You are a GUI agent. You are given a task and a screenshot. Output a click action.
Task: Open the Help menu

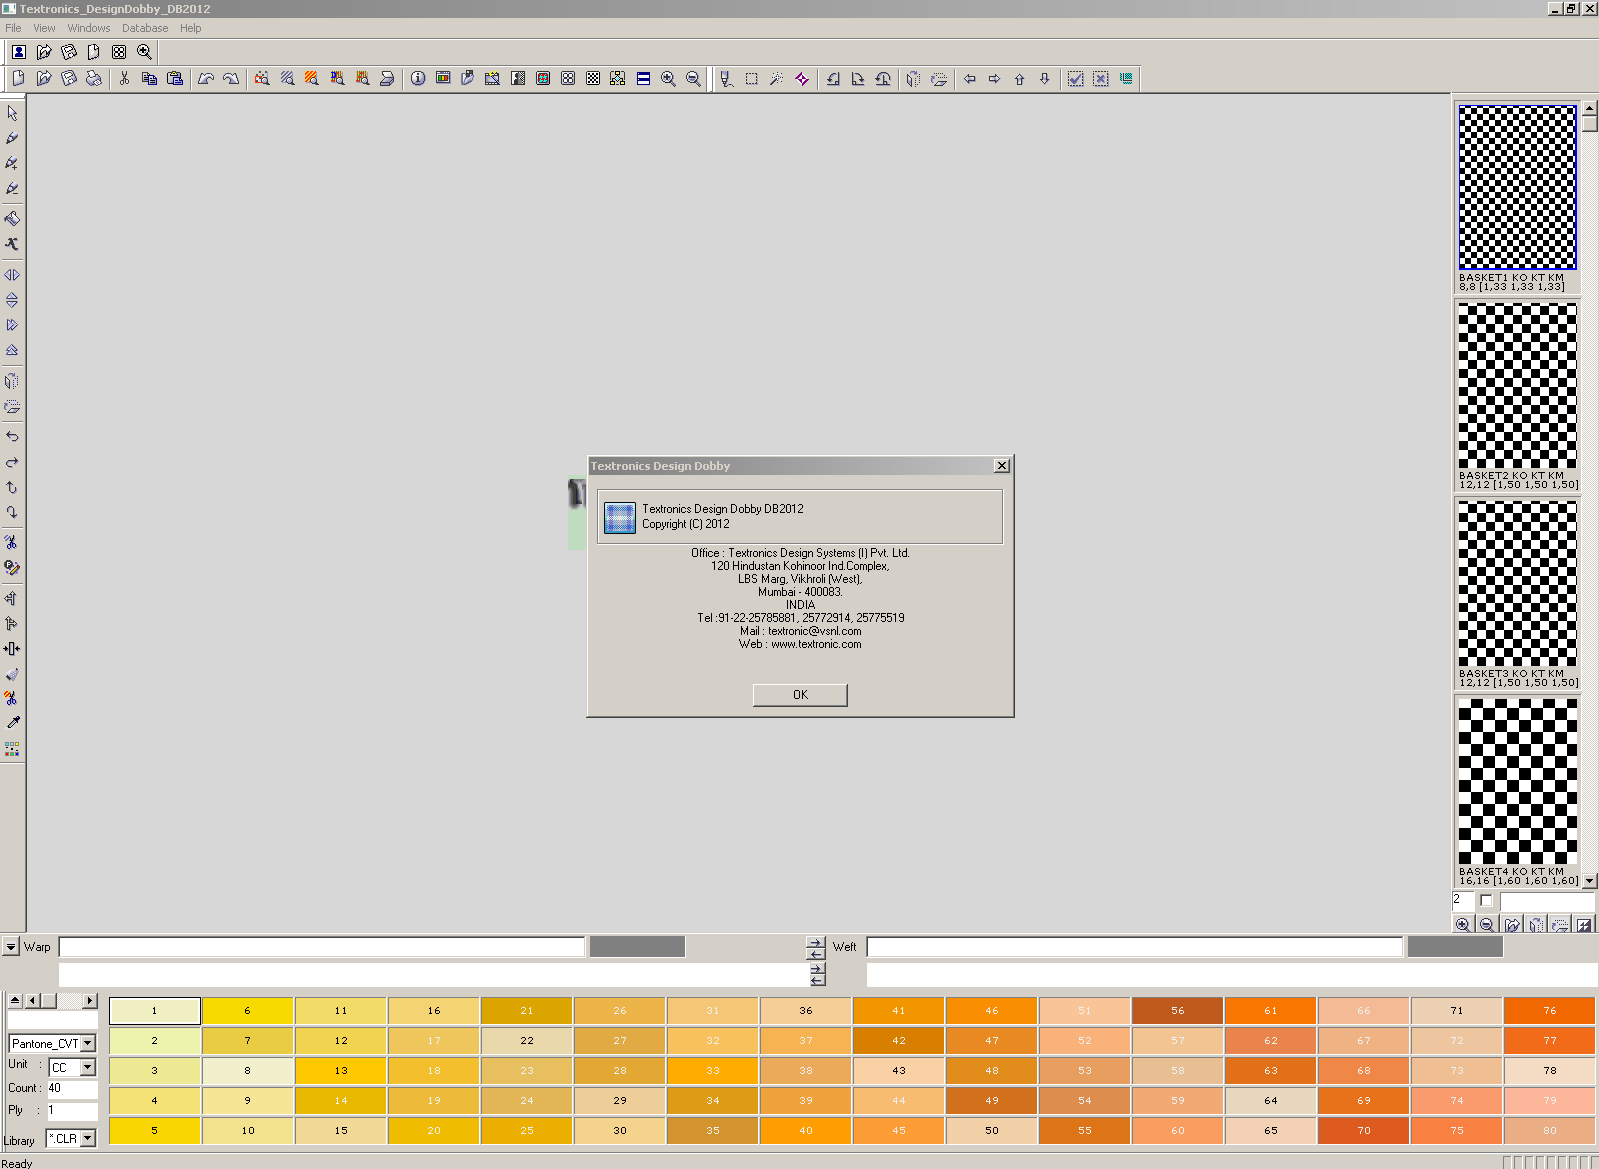point(190,28)
